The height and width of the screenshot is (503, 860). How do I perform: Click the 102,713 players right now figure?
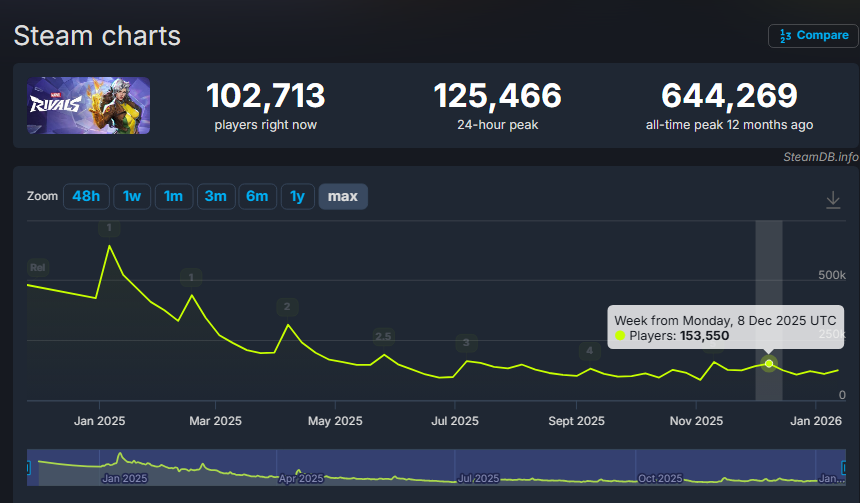click(265, 95)
